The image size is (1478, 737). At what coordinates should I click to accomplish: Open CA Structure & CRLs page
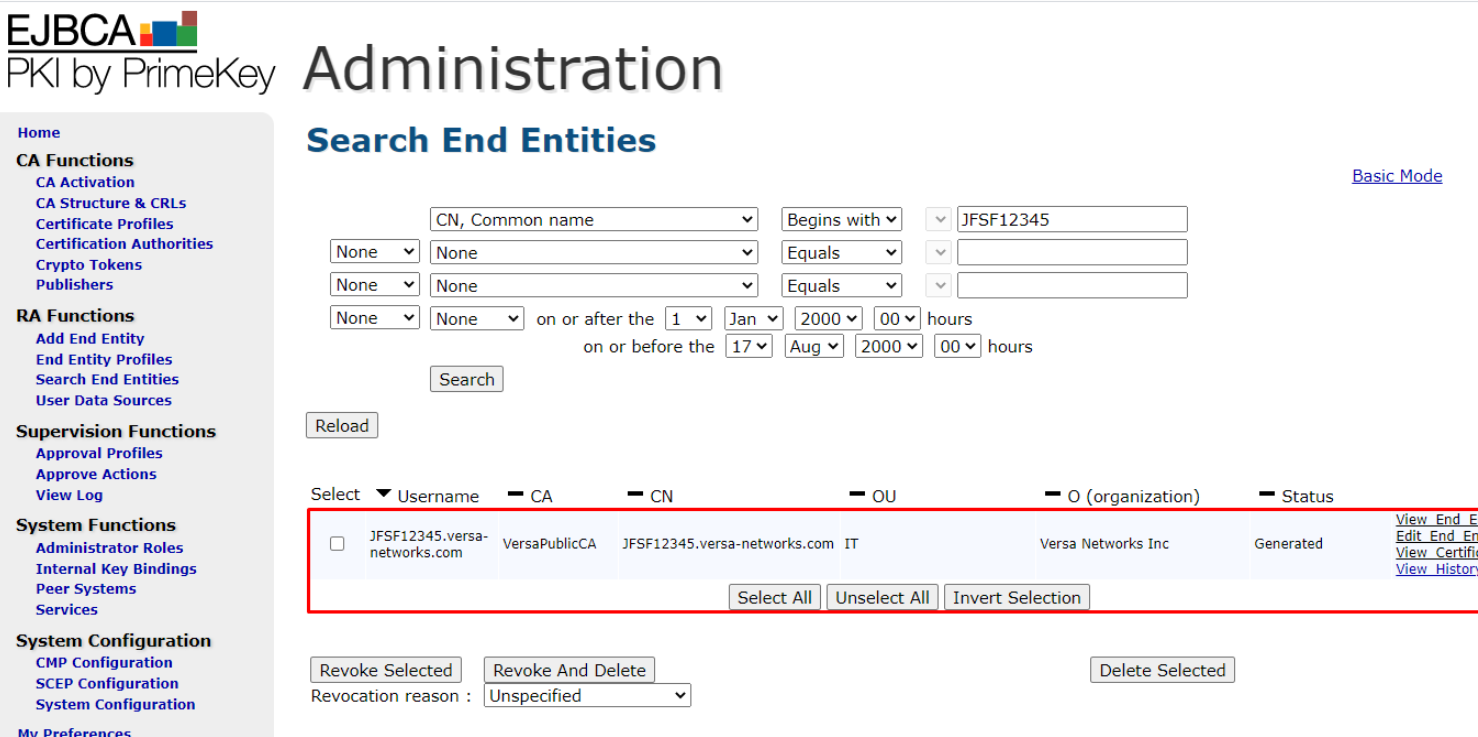click(x=111, y=203)
